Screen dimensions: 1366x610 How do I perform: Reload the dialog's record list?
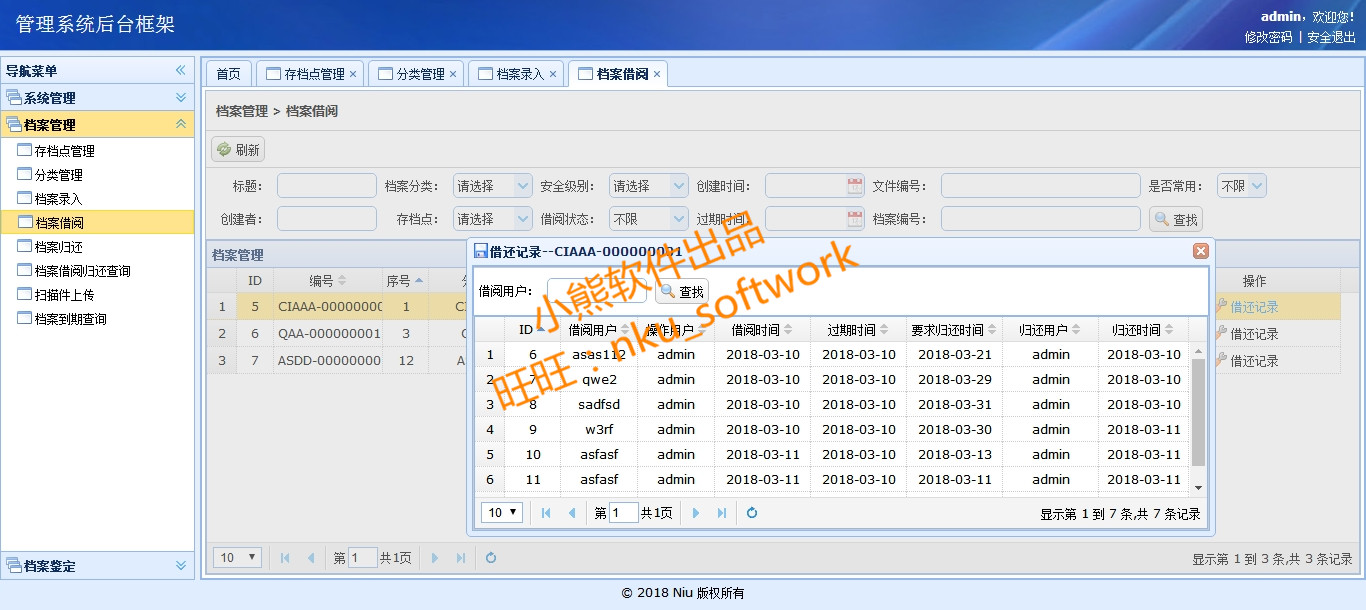coord(752,513)
